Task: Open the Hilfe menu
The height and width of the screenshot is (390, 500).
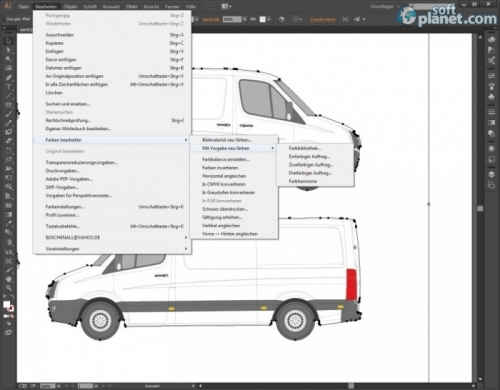Action: 191,7
